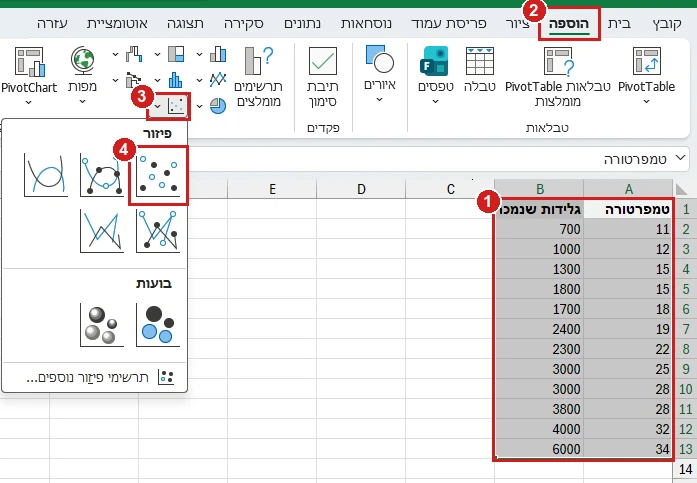Select column D header
The image size is (697, 483).
361,189
